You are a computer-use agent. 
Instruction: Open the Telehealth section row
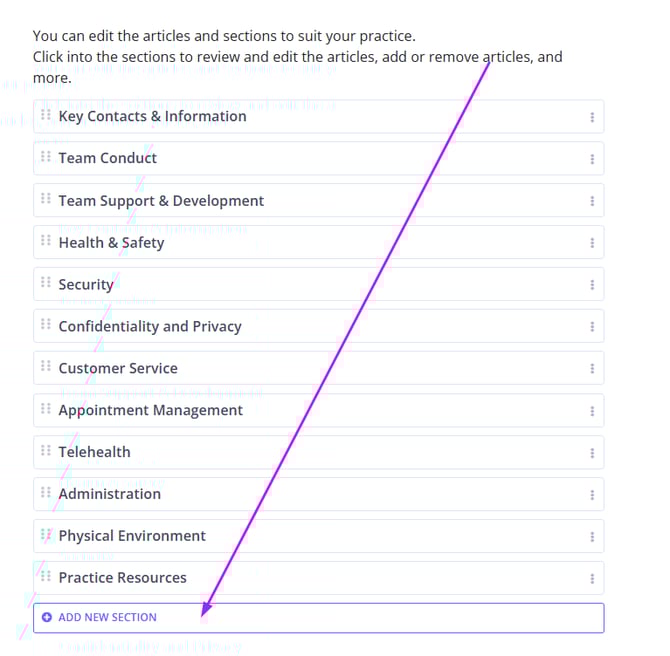(x=94, y=452)
